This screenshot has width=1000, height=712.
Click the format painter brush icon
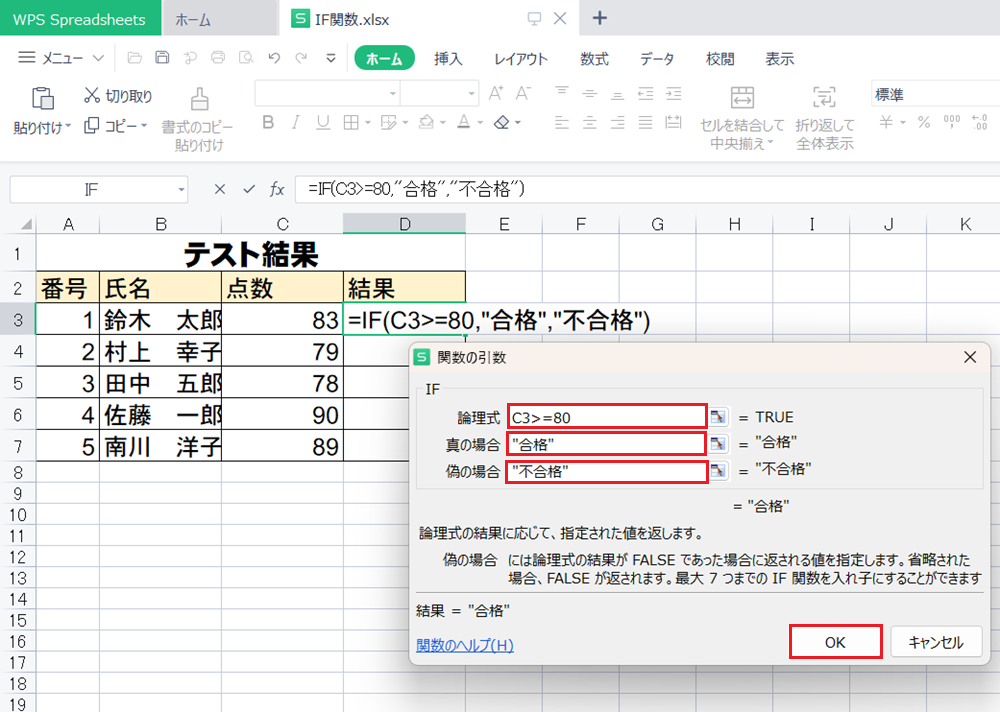(x=199, y=100)
